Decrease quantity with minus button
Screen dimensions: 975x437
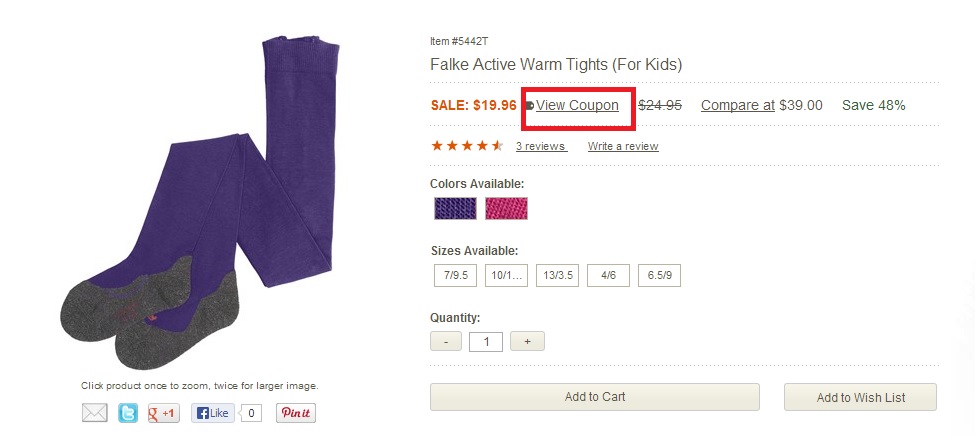pyautogui.click(x=446, y=342)
